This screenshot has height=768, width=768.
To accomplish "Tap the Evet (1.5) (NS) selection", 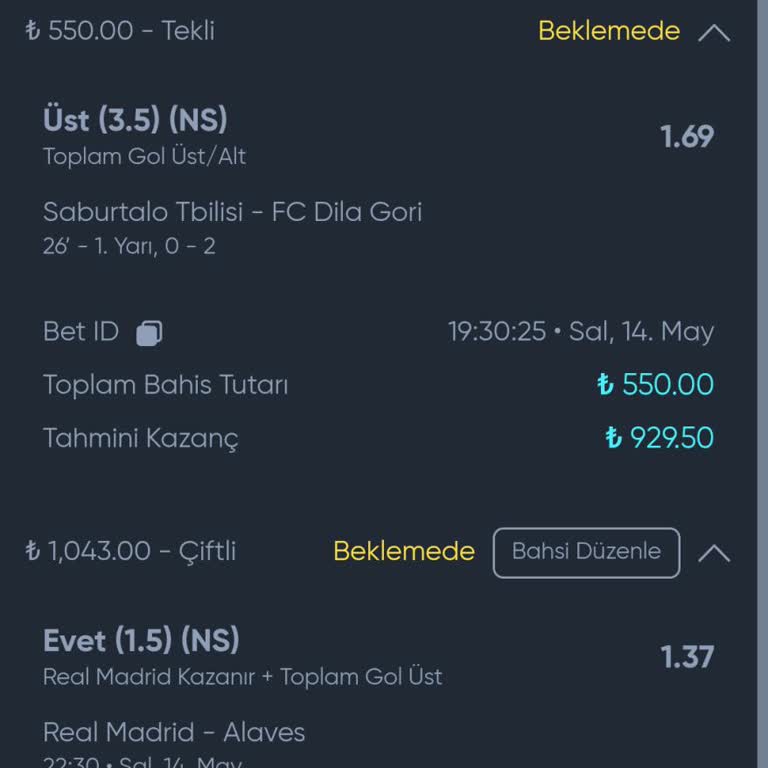I will [141, 641].
